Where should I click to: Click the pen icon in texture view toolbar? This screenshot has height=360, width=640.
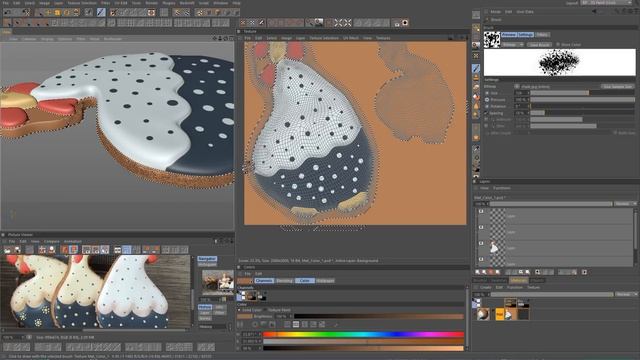[262, 23]
